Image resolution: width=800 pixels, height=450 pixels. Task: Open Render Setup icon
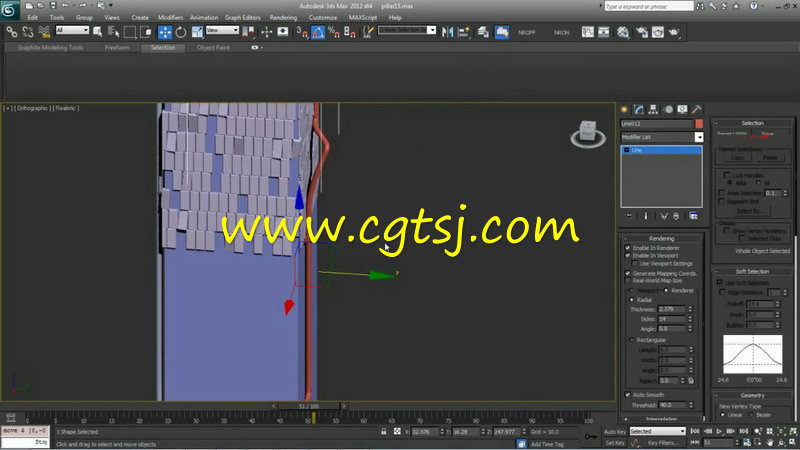[x=641, y=32]
